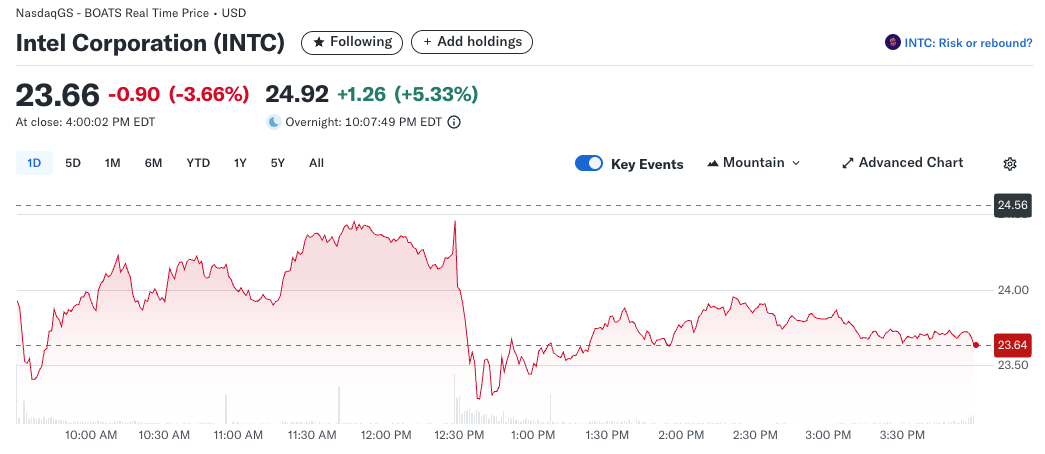Switch to the 5D time range
Image resolution: width=1045 pixels, height=454 pixels.
point(73,163)
